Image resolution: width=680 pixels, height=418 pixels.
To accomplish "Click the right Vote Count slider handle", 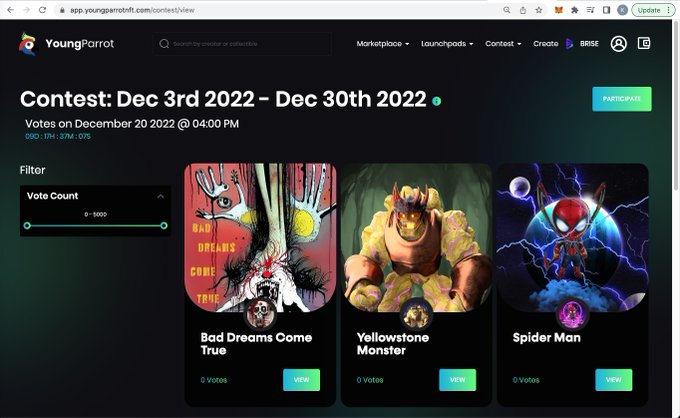I will pos(164,225).
